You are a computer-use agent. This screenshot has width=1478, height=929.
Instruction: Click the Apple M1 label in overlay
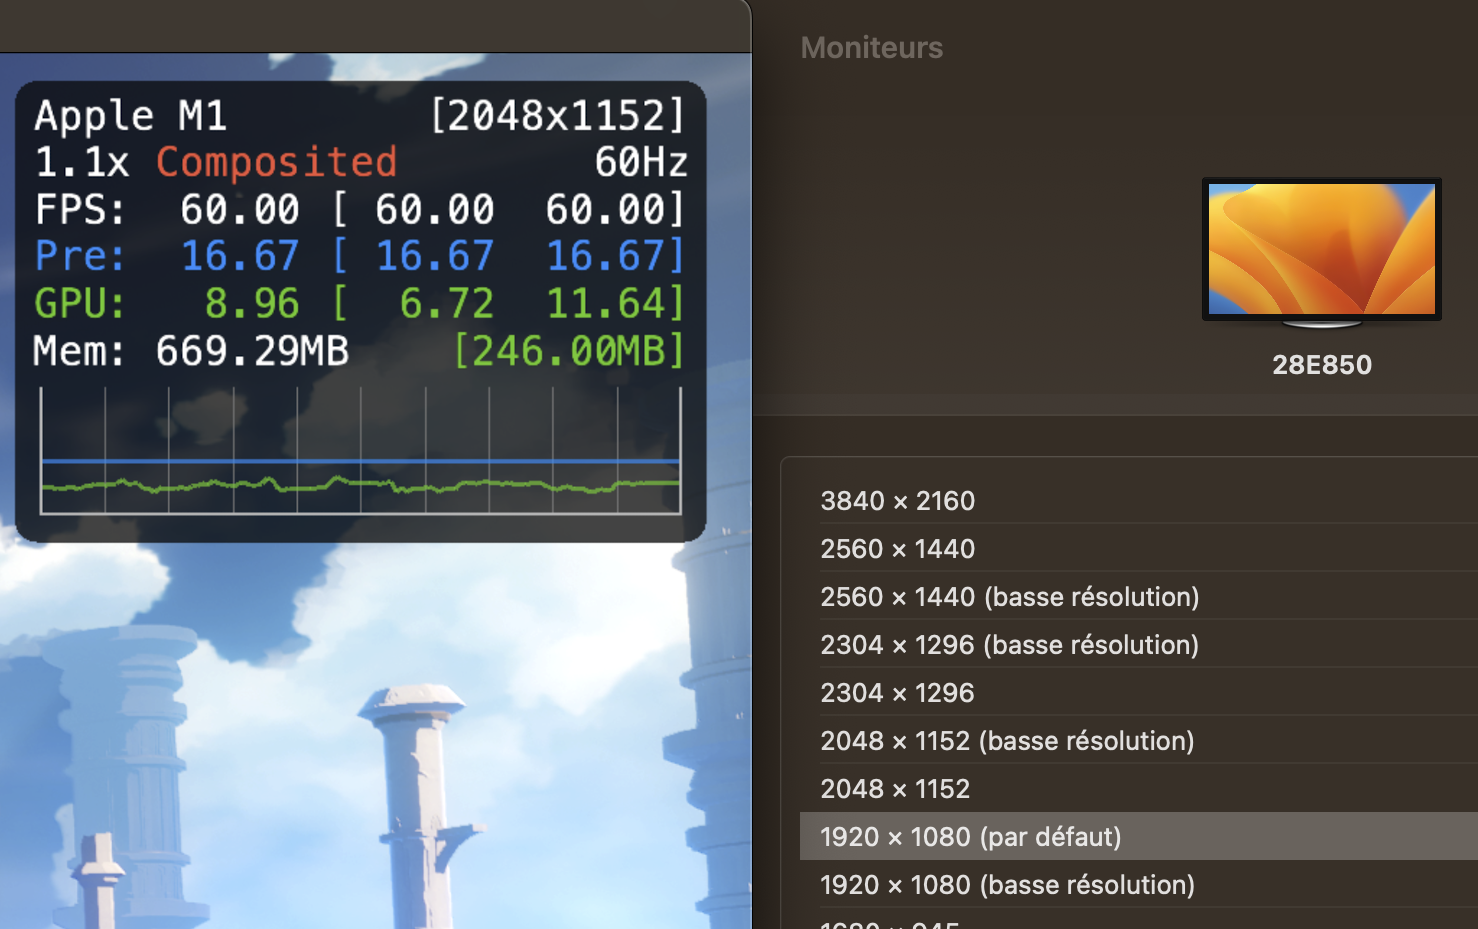pos(131,115)
